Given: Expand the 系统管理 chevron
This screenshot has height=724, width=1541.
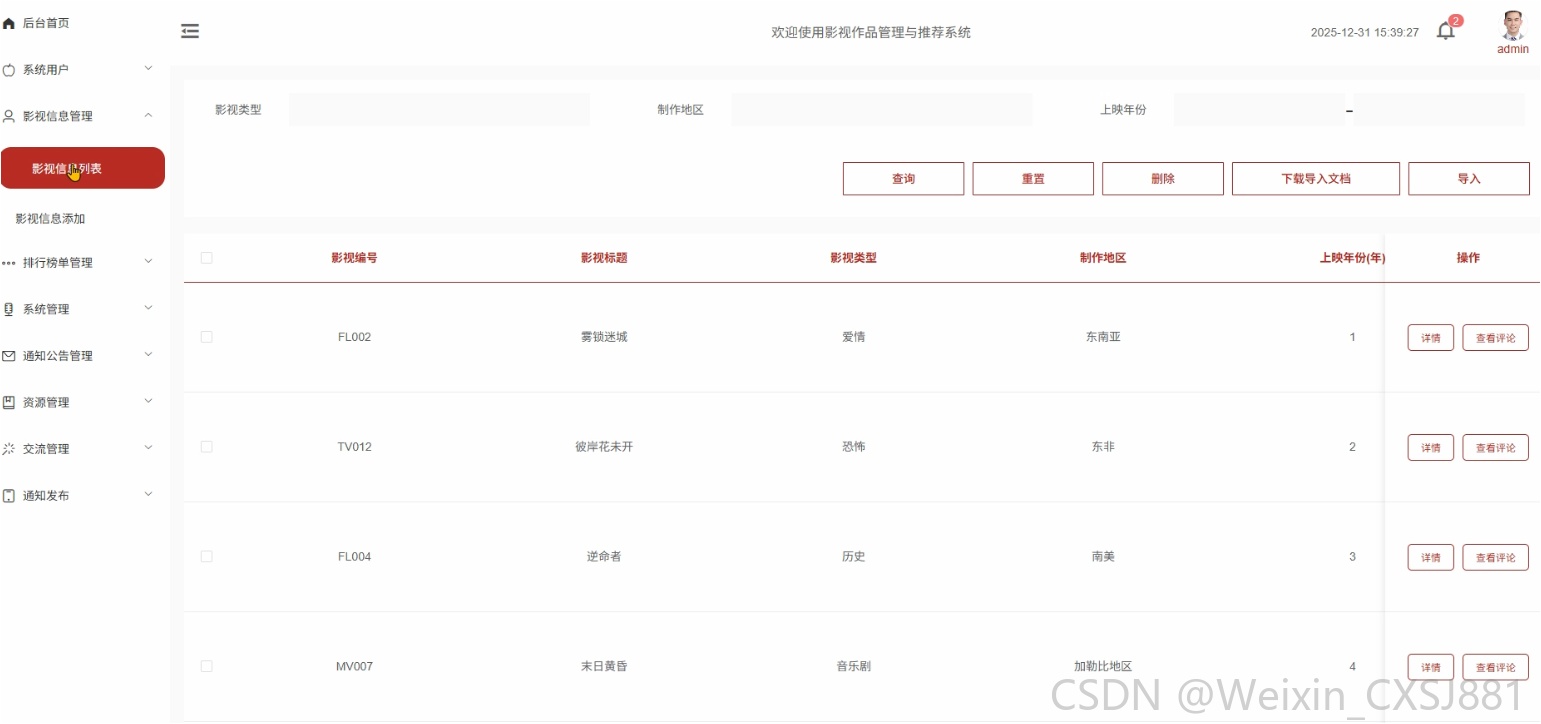Looking at the screenshot, I should (x=148, y=308).
